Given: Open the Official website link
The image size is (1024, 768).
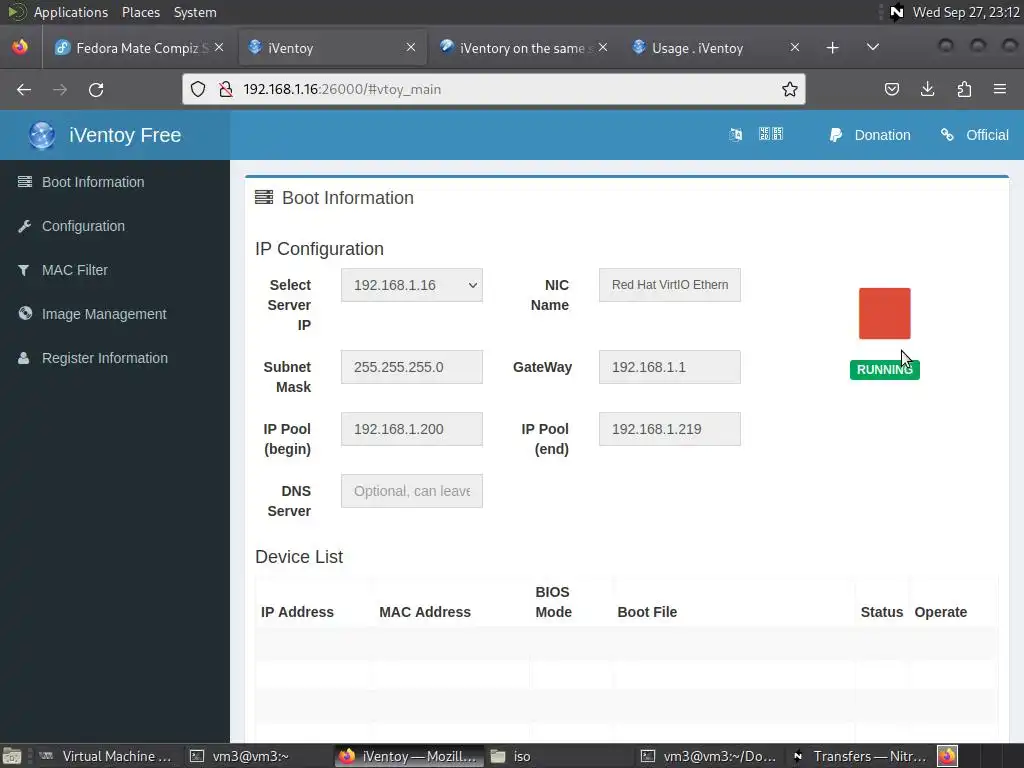Looking at the screenshot, I should pyautogui.click(x=974, y=135).
